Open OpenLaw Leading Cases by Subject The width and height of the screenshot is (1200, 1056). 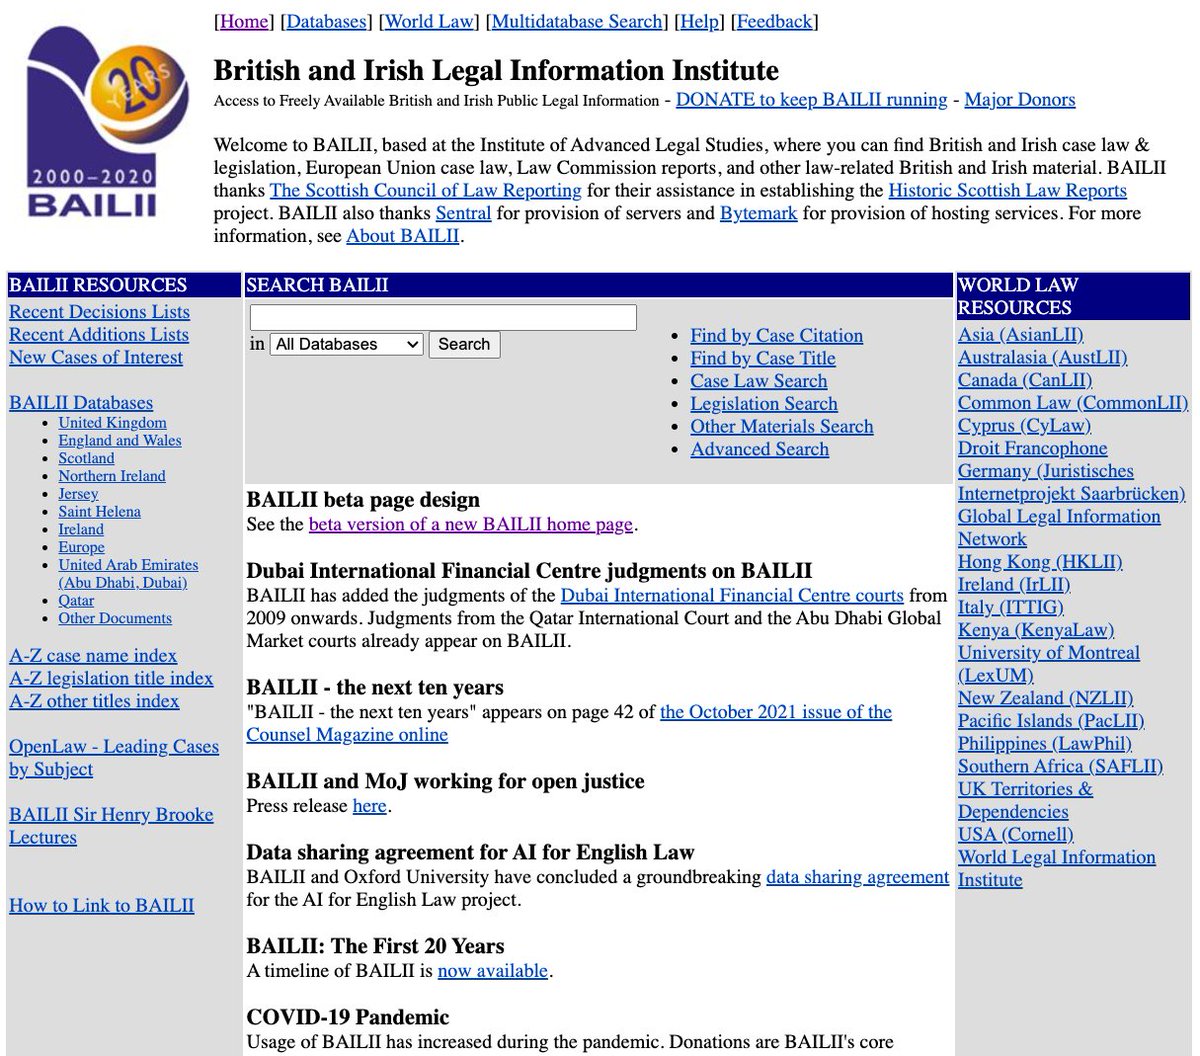pyautogui.click(x=114, y=758)
